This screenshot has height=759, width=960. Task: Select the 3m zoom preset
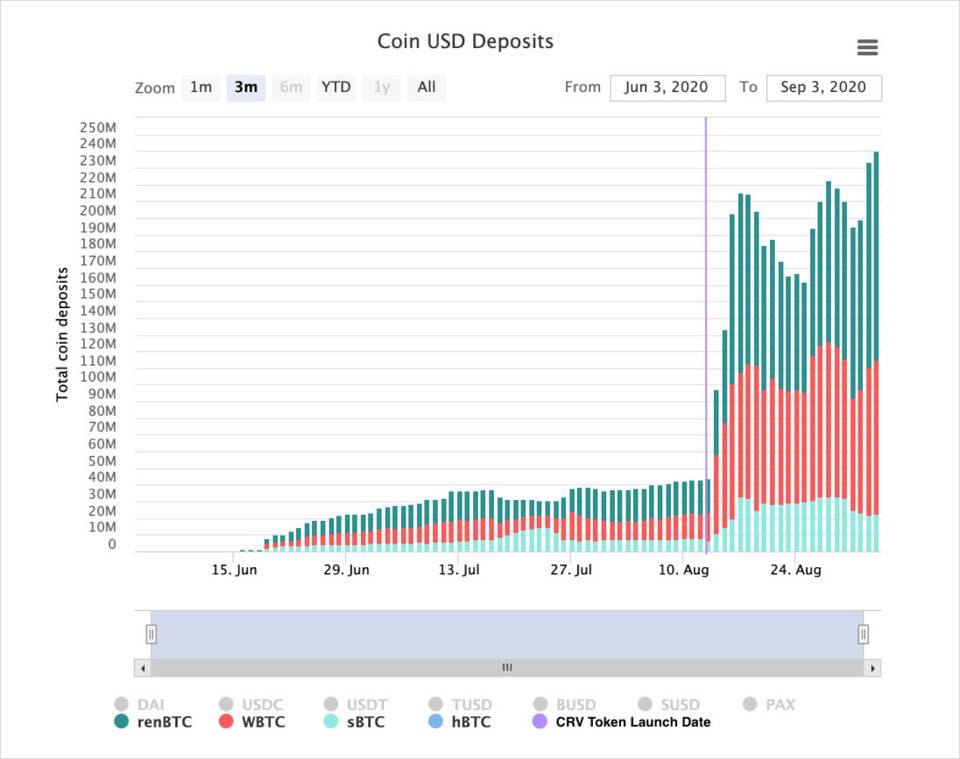(245, 87)
